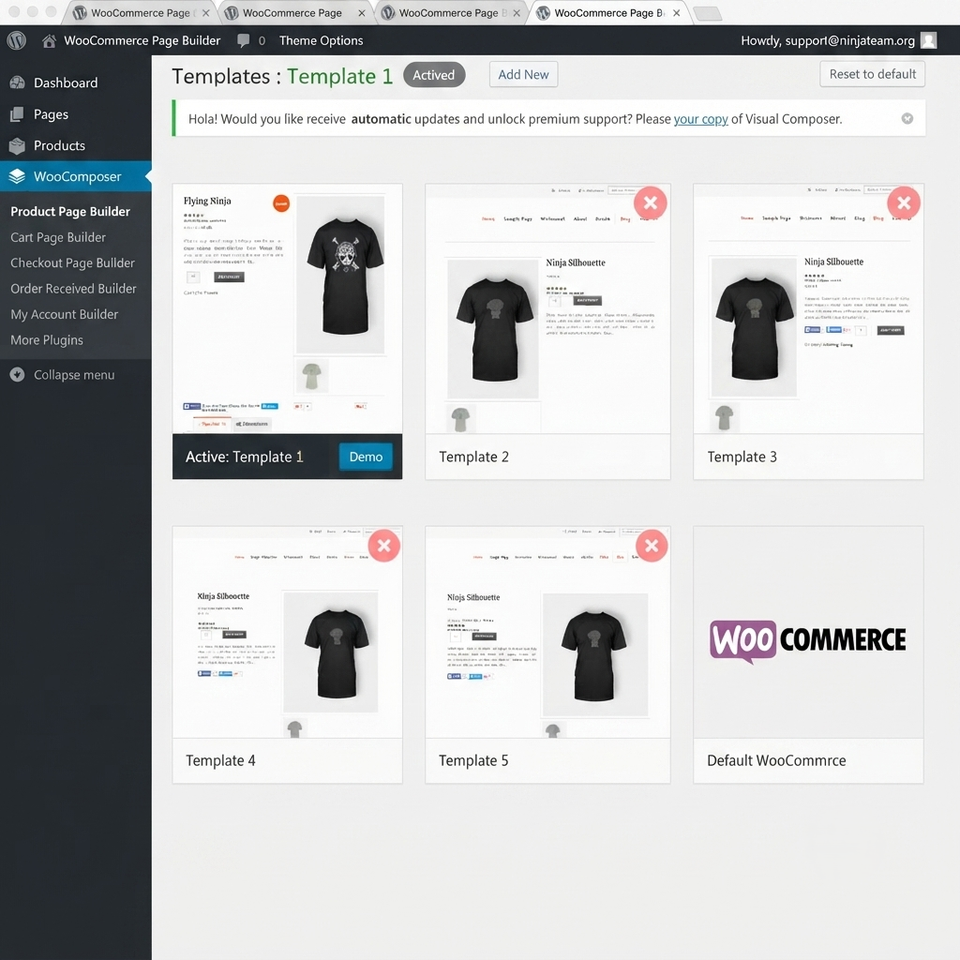
Task: Open the comments bubble icon
Action: (x=243, y=40)
